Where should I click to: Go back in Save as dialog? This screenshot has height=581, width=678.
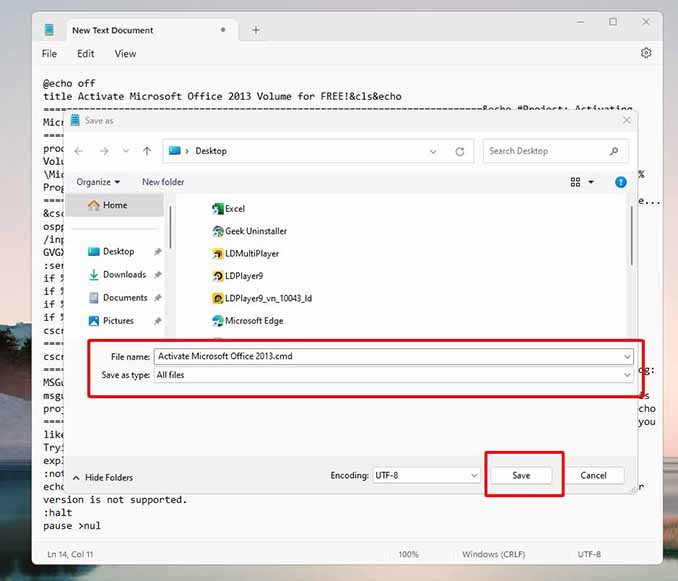(79, 151)
